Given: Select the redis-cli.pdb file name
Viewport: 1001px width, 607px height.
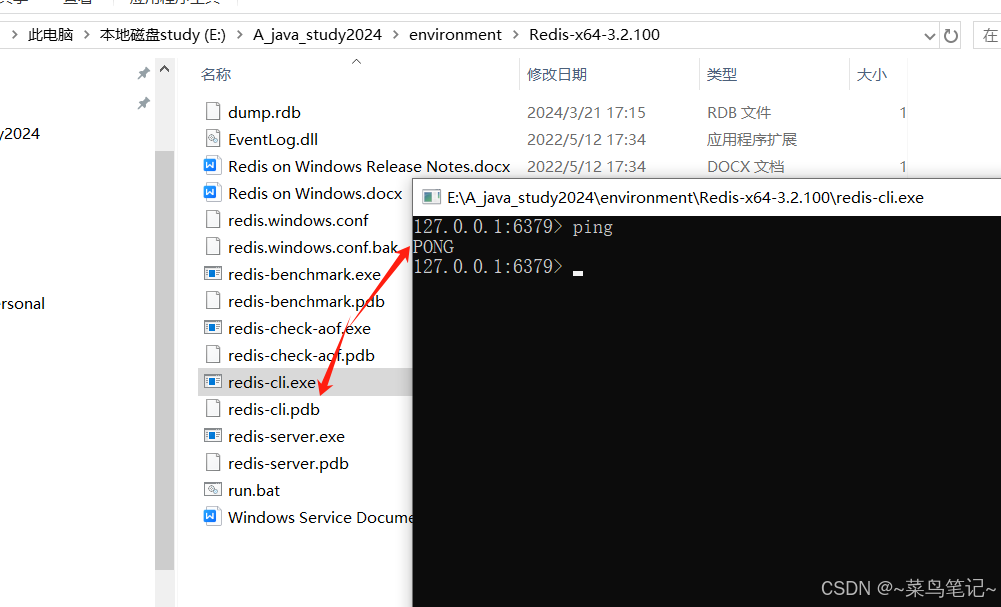Looking at the screenshot, I should click(274, 409).
